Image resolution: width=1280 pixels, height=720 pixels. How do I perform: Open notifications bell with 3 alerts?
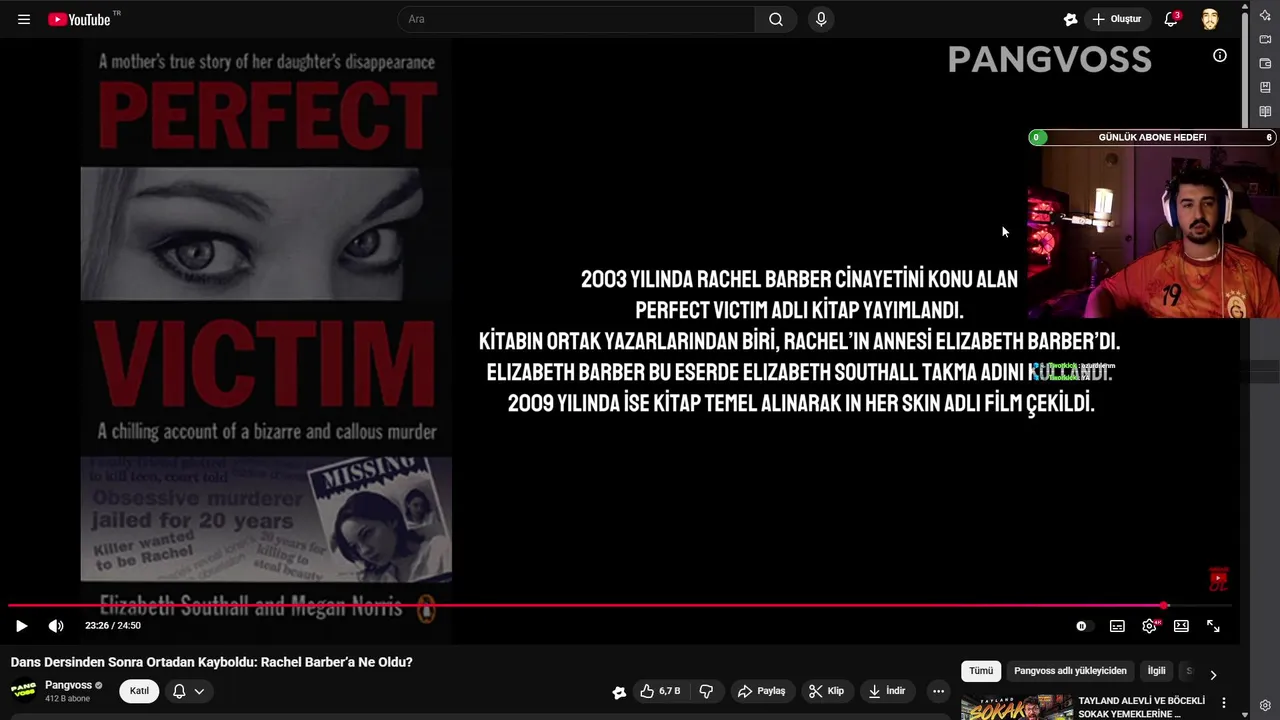tap(1171, 19)
